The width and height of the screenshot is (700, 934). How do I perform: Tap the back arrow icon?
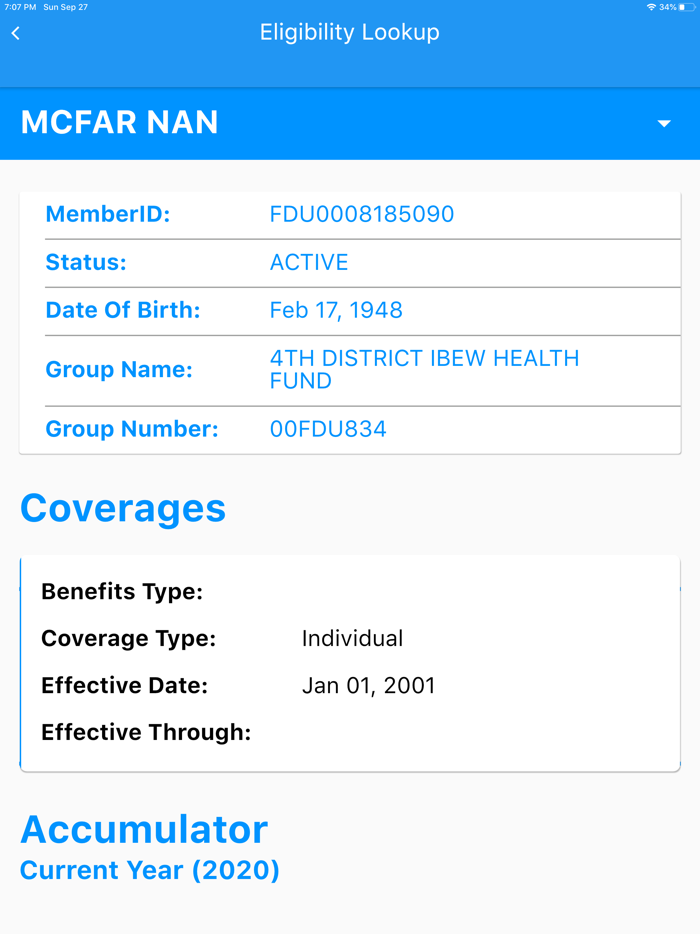(16, 34)
